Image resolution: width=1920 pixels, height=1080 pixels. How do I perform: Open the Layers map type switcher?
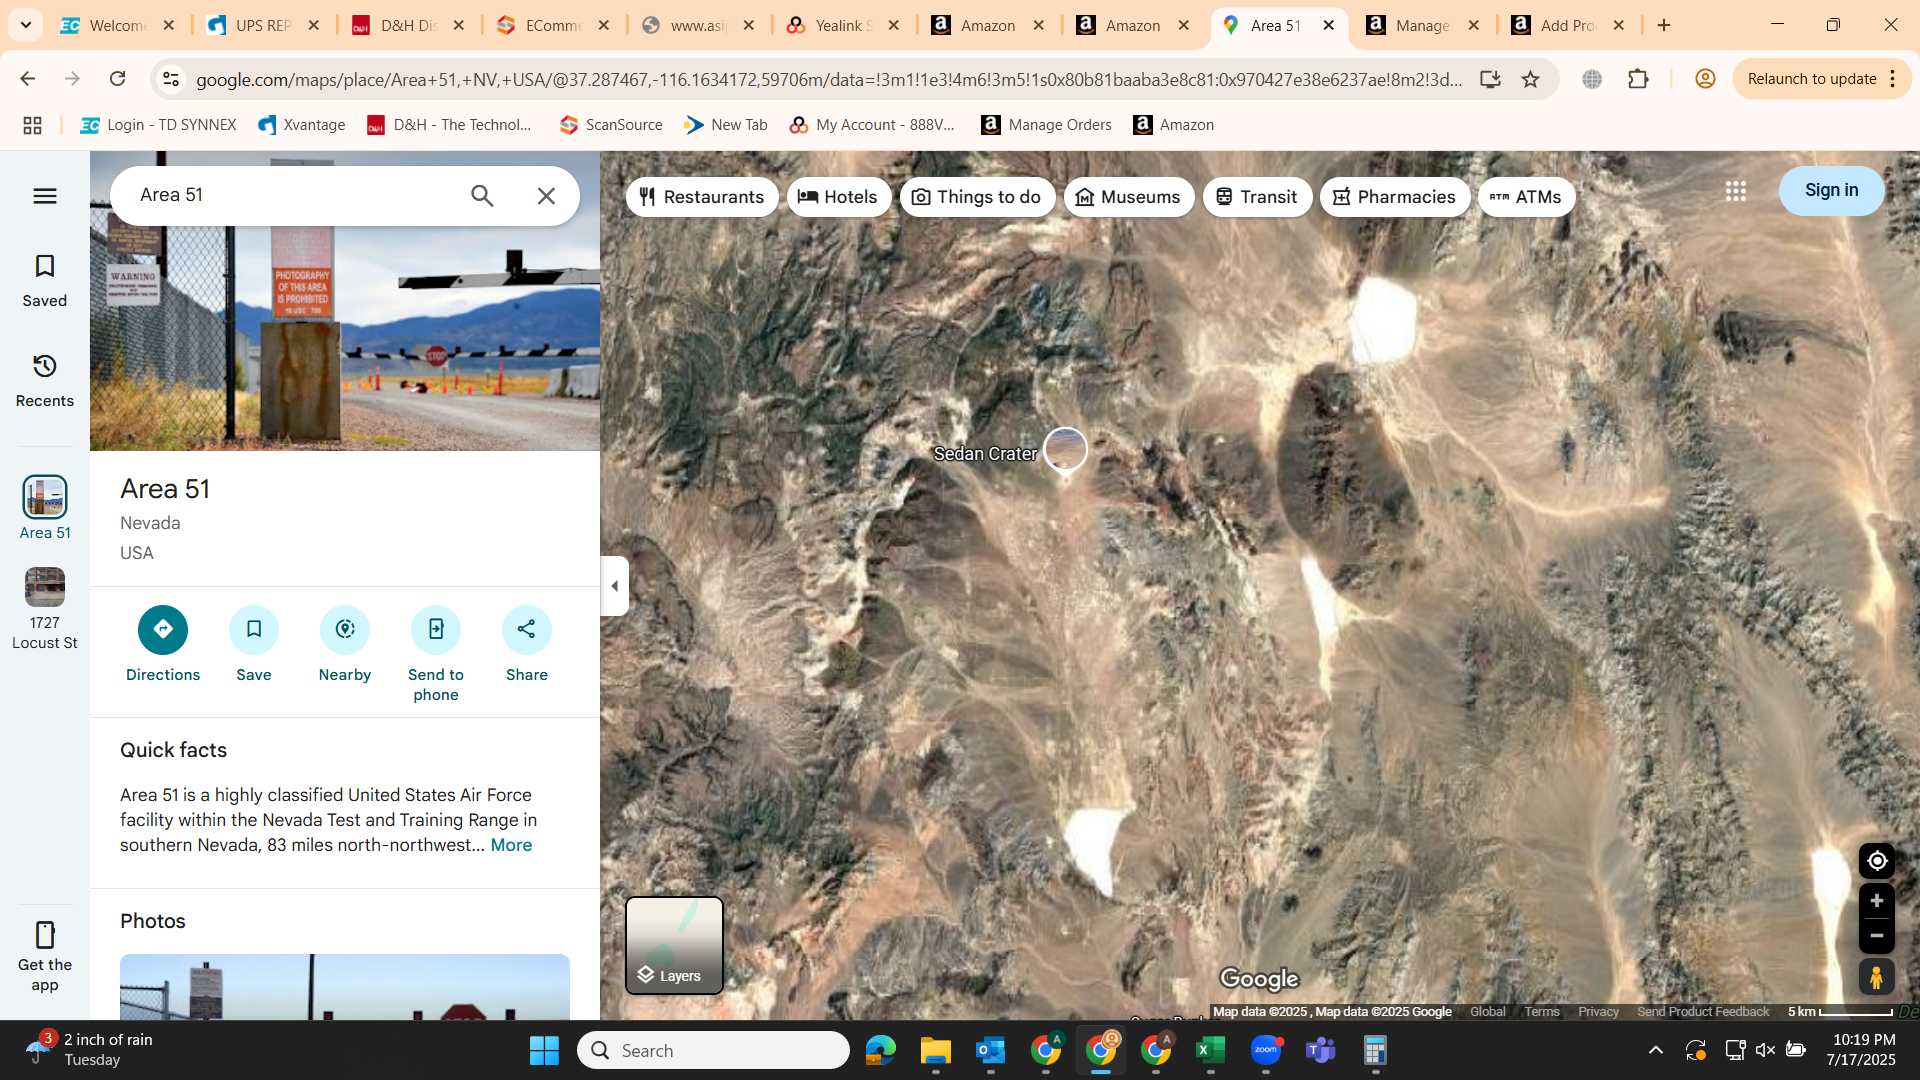(x=674, y=945)
